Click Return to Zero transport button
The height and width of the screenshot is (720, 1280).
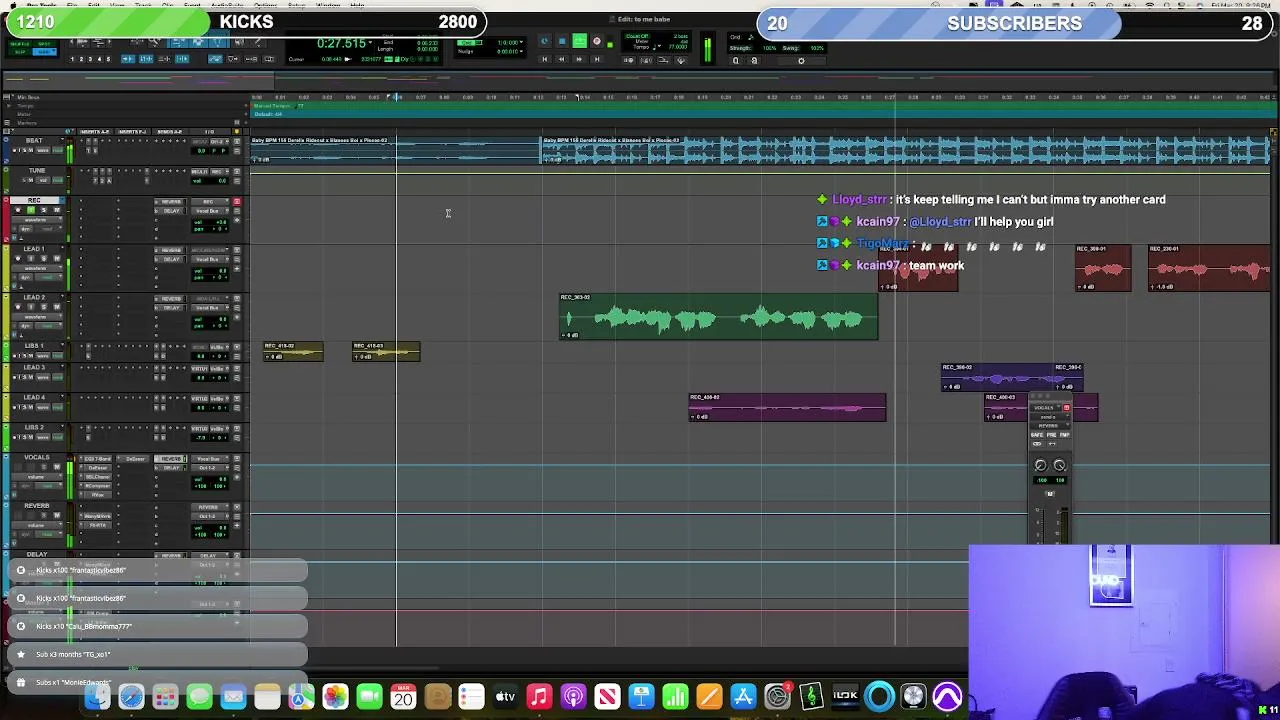544,59
